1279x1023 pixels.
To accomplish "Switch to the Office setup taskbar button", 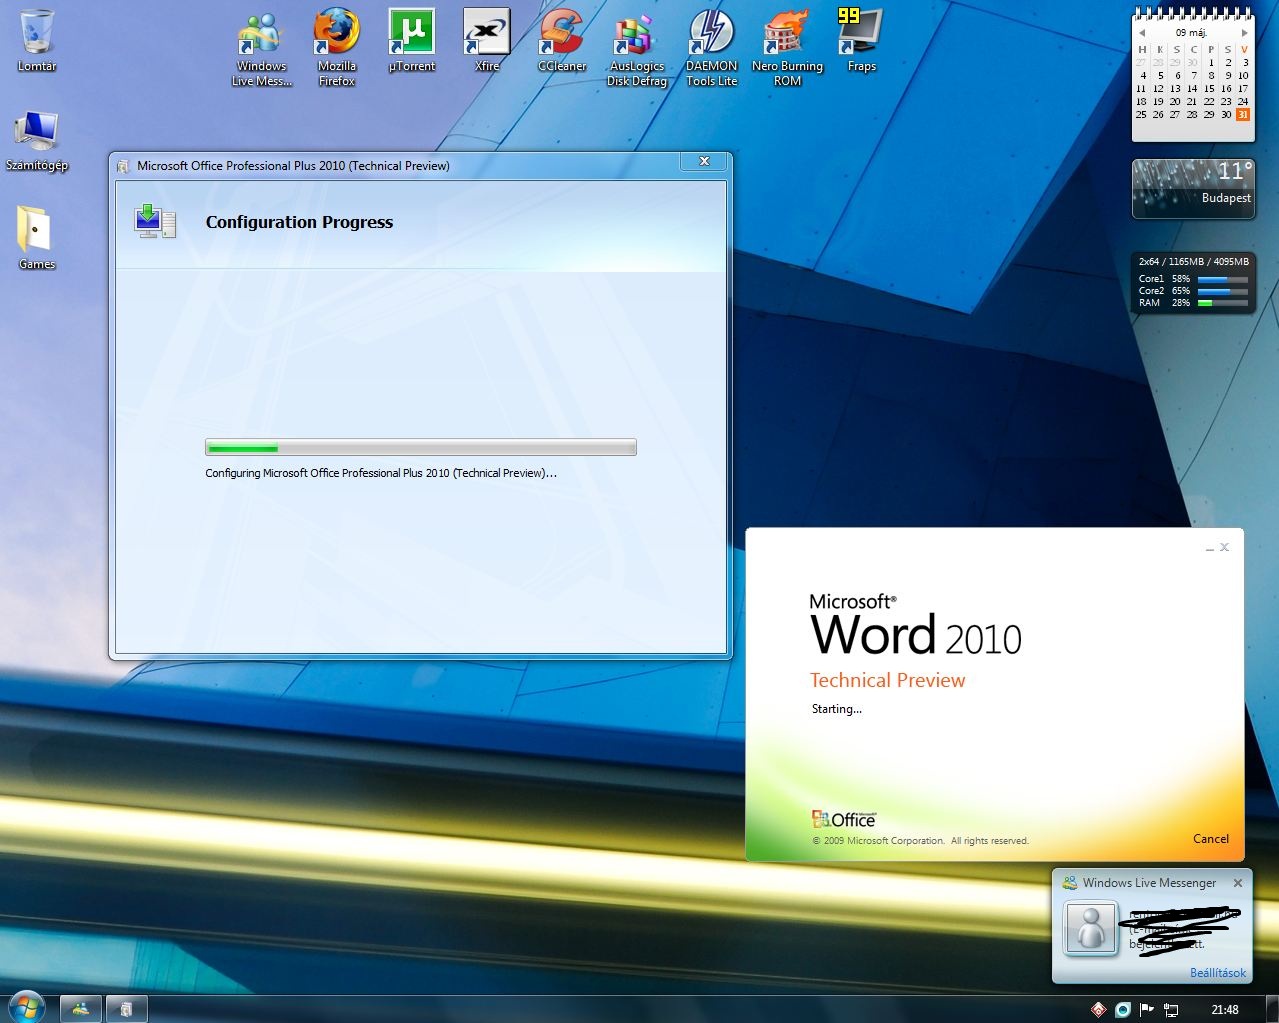I will pos(126,1009).
